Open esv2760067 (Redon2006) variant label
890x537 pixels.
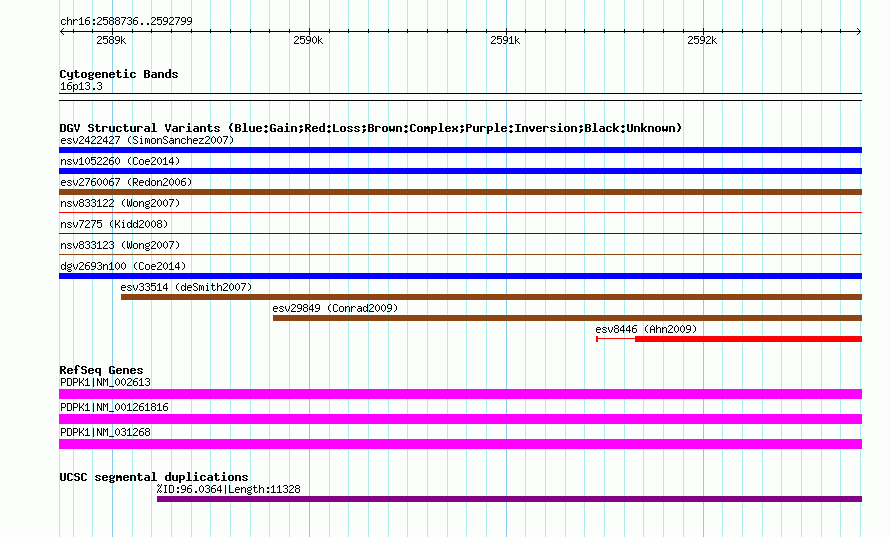coord(126,182)
